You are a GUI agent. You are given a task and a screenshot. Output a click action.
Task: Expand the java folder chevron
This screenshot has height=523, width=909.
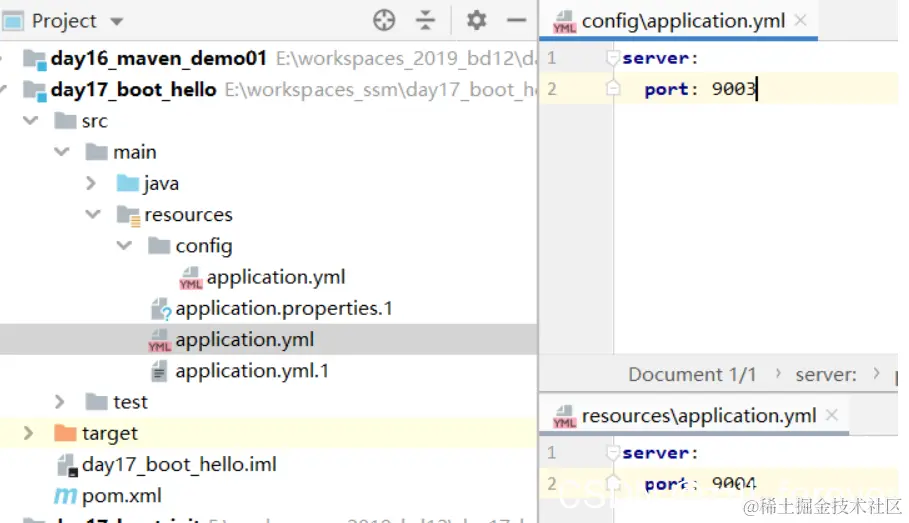[91, 183]
